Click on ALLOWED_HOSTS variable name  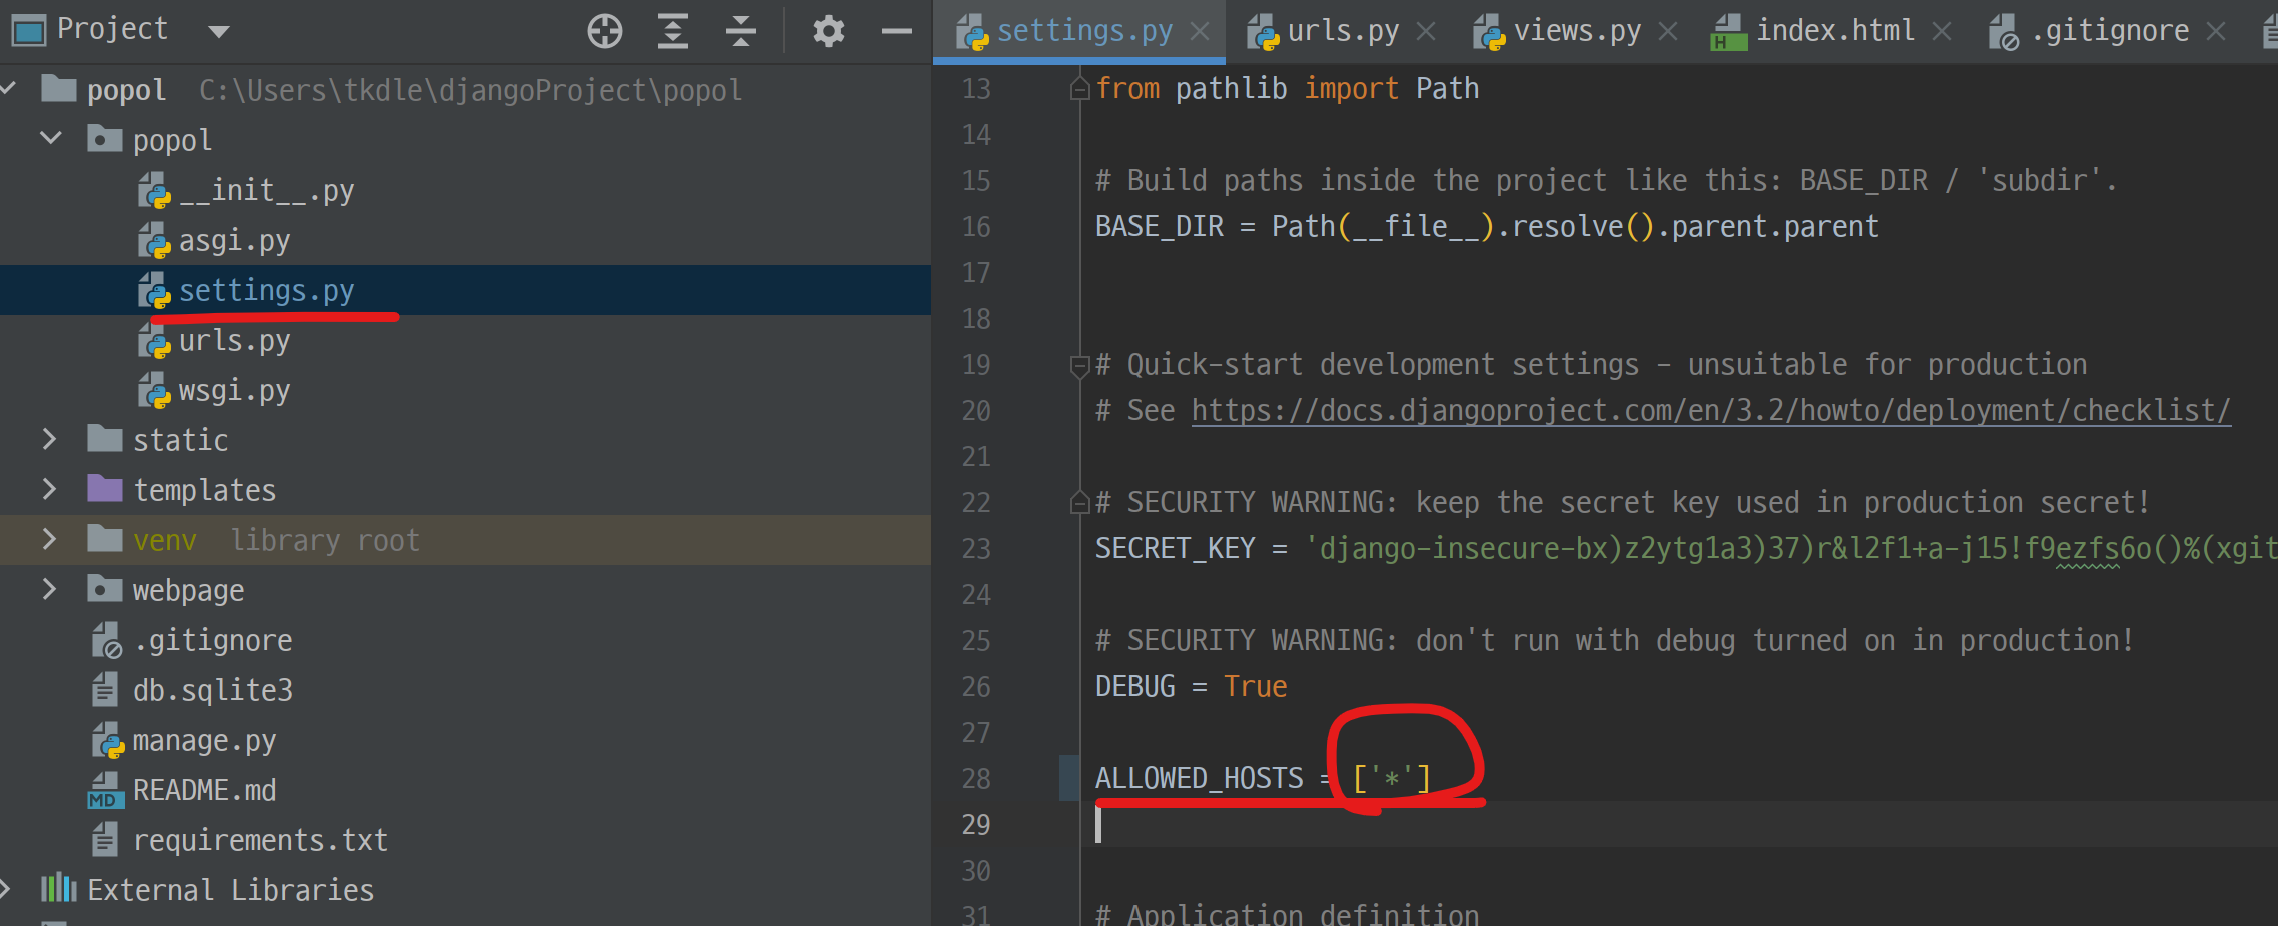(x=1199, y=779)
